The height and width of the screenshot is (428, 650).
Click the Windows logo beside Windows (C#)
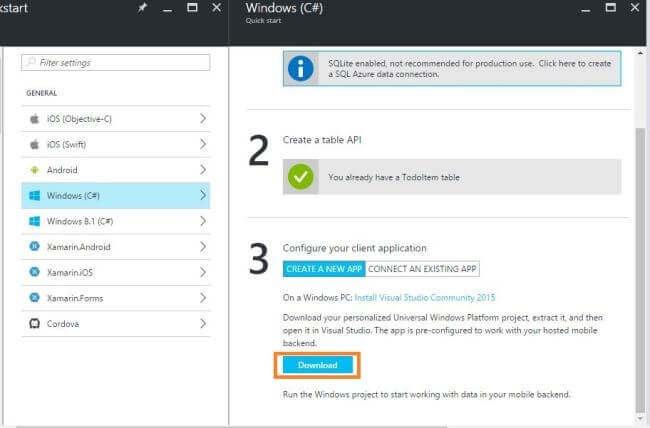pos(34,196)
